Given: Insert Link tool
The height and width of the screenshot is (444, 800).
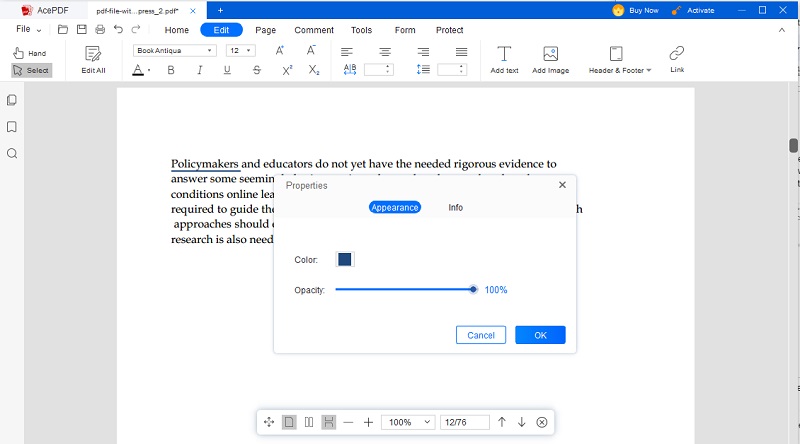Looking at the screenshot, I should coord(677,59).
